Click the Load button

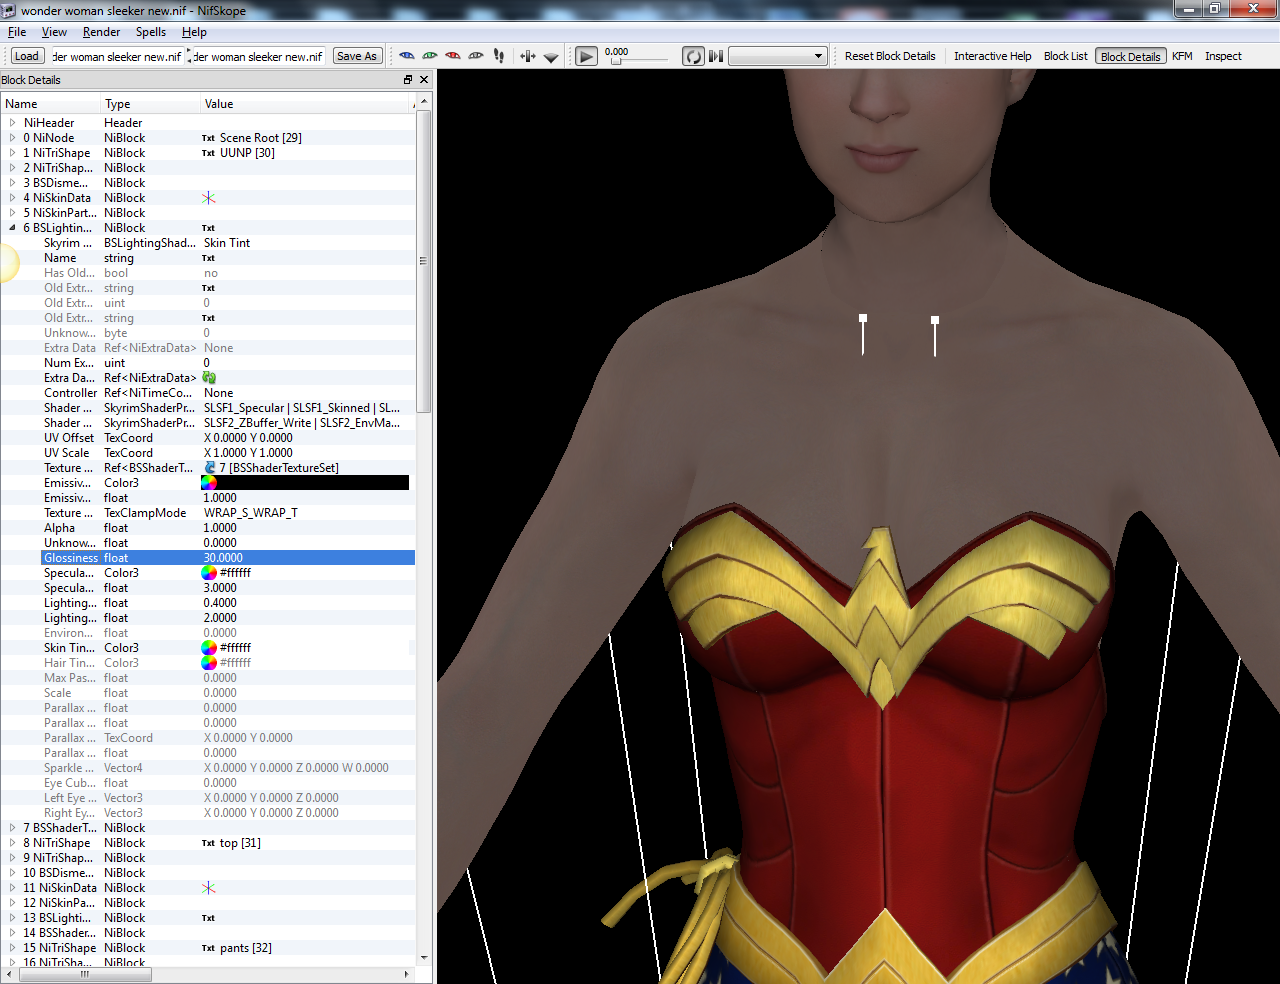tap(27, 56)
